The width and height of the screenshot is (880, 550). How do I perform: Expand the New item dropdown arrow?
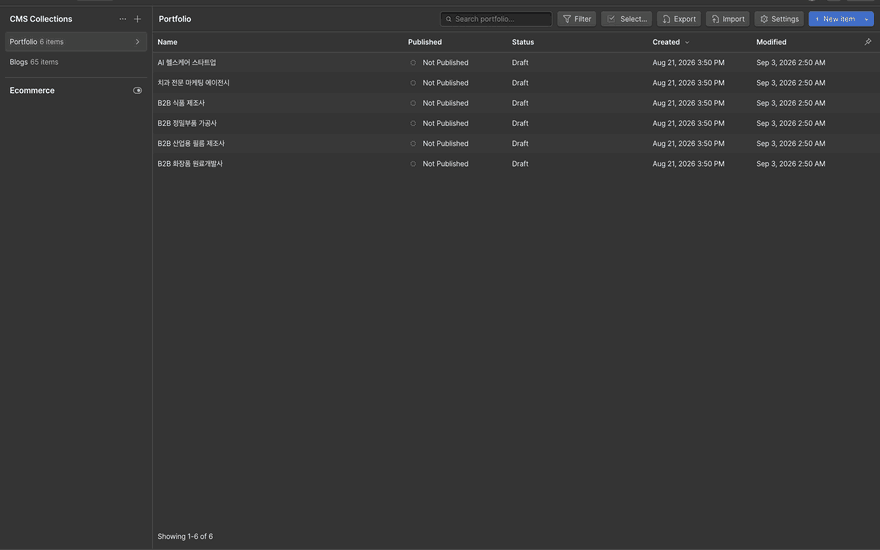pos(867,19)
